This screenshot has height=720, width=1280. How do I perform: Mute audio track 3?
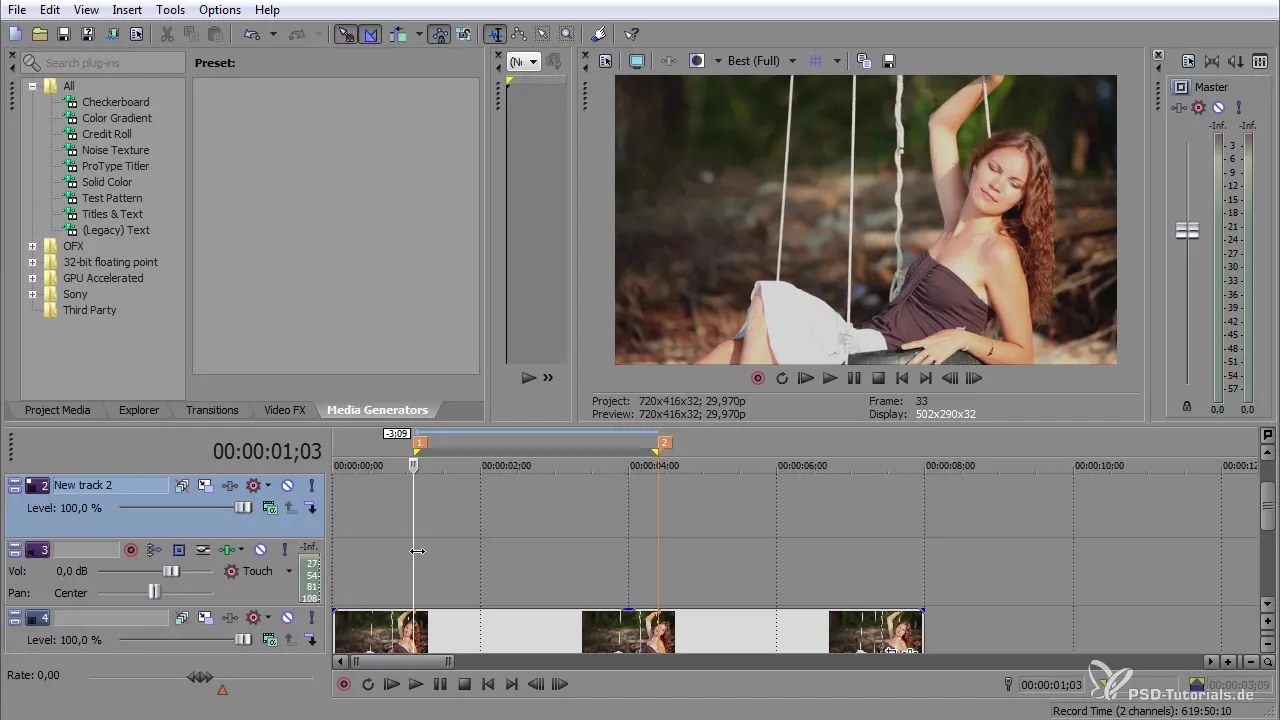[260, 550]
